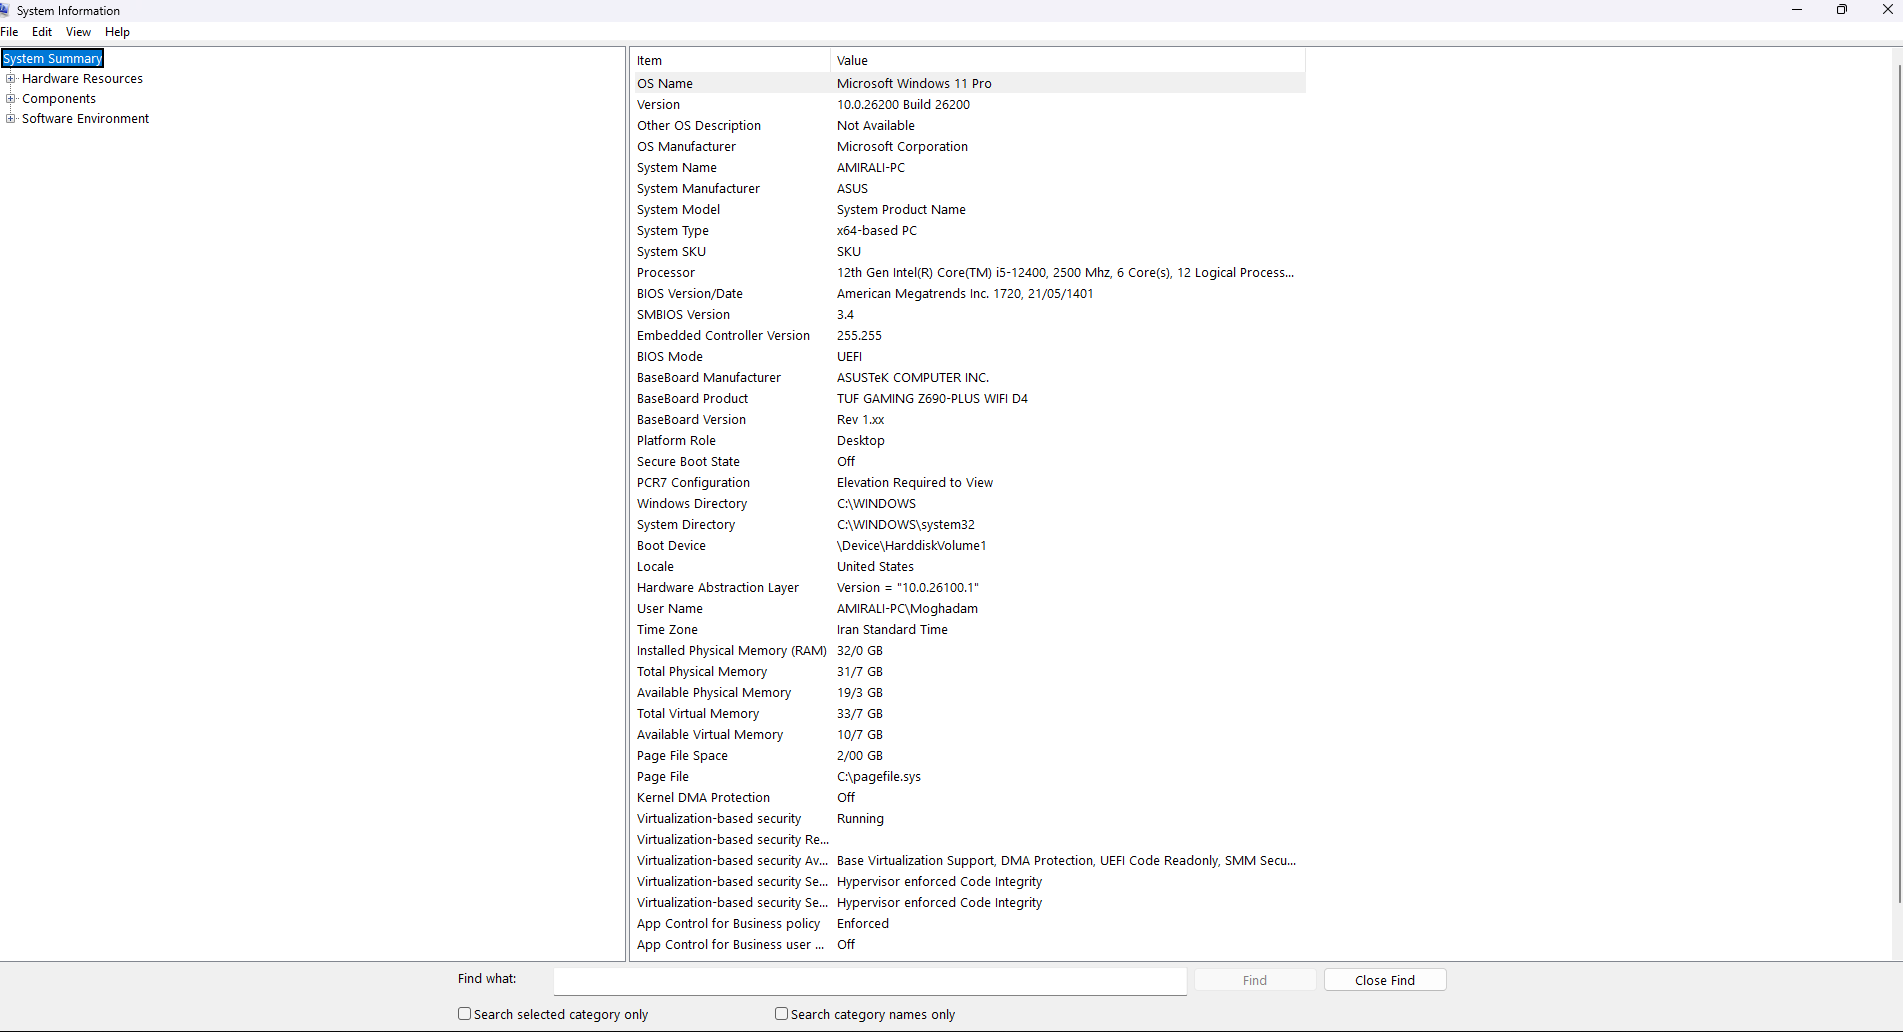The image size is (1903, 1032).
Task: Enable Search category names only checkbox
Action: point(781,1014)
